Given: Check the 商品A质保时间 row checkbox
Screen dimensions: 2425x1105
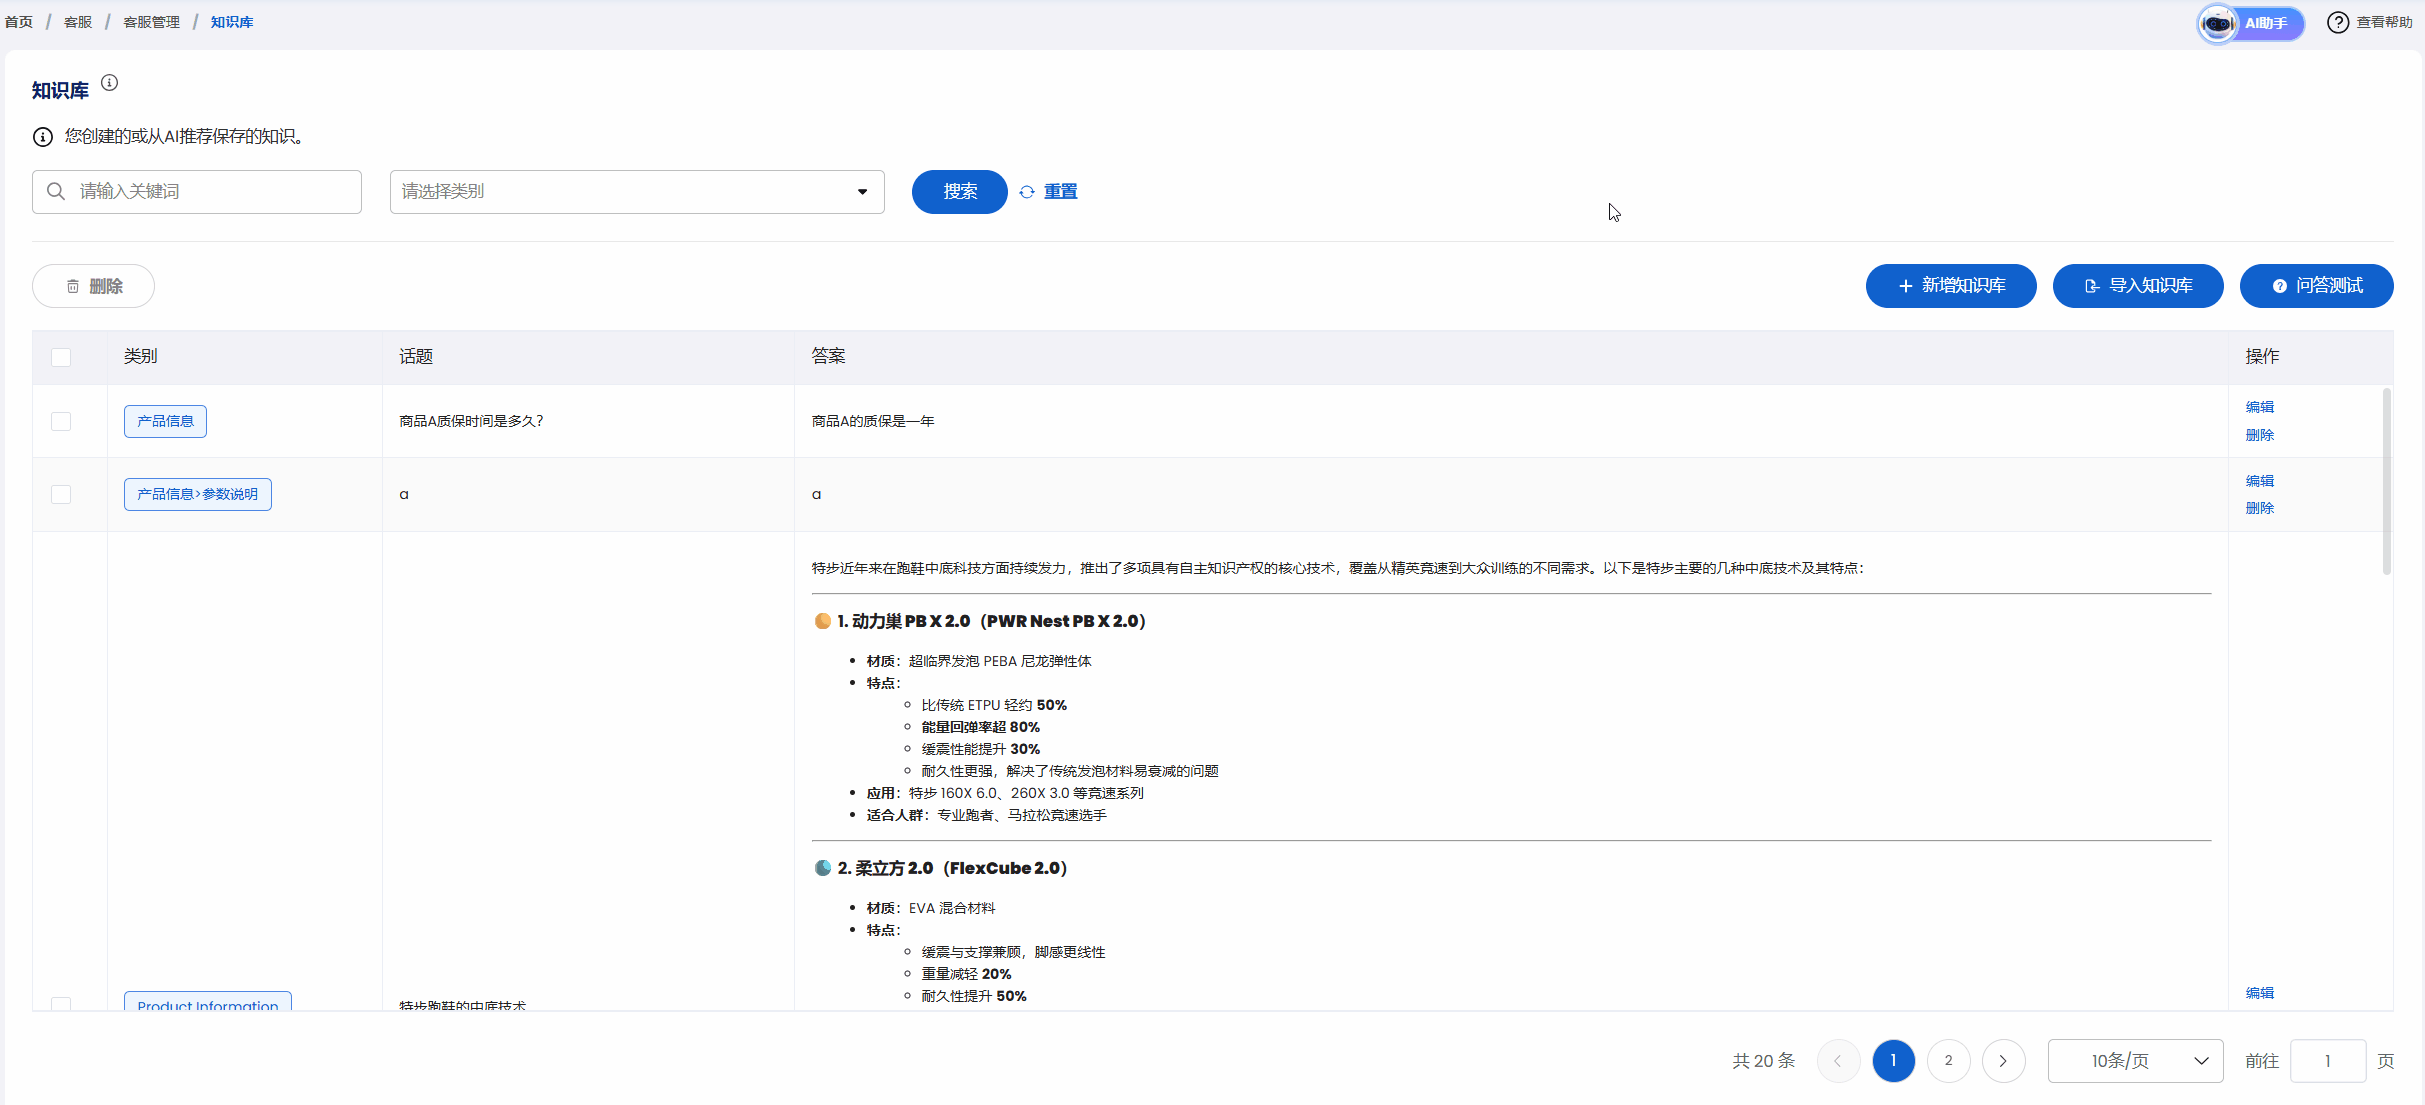Looking at the screenshot, I should [x=61, y=421].
